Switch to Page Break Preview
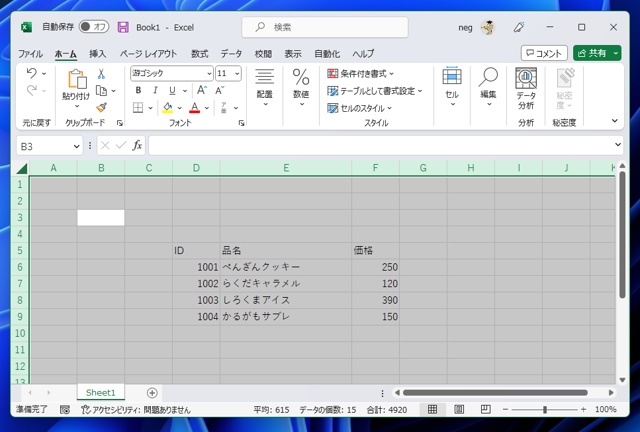The height and width of the screenshot is (432, 640). point(485,409)
